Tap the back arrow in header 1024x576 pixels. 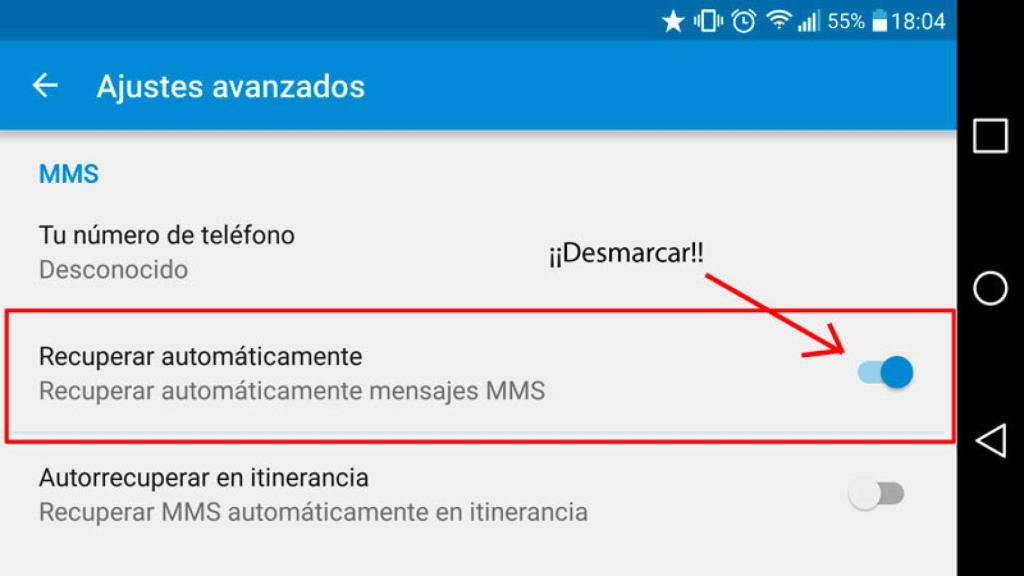click(45, 86)
